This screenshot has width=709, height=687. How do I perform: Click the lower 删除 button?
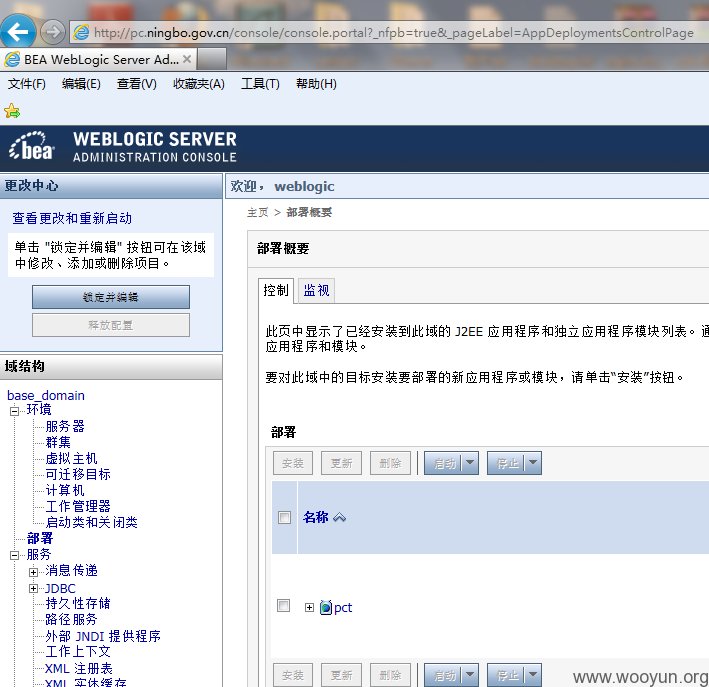click(390, 675)
